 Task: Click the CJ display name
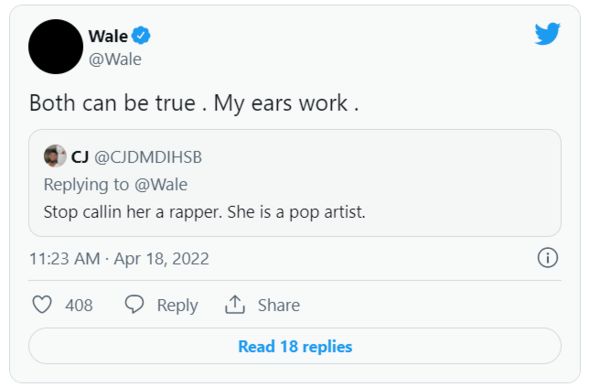[x=80, y=157]
